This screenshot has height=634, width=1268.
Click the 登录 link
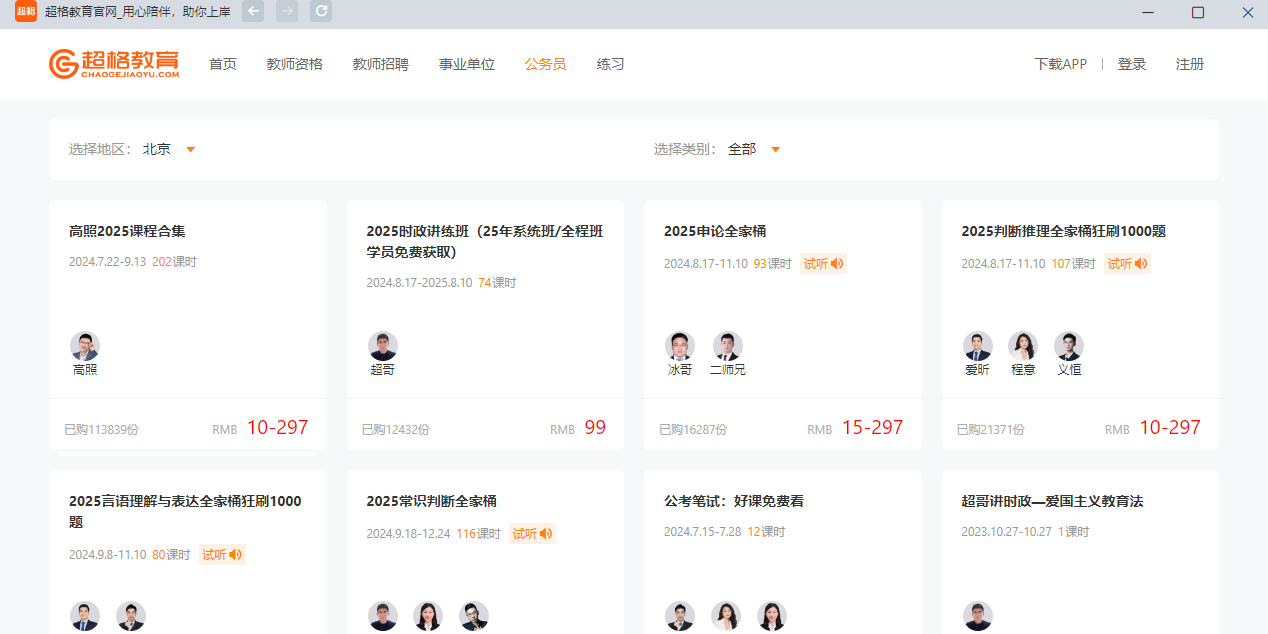click(1132, 64)
